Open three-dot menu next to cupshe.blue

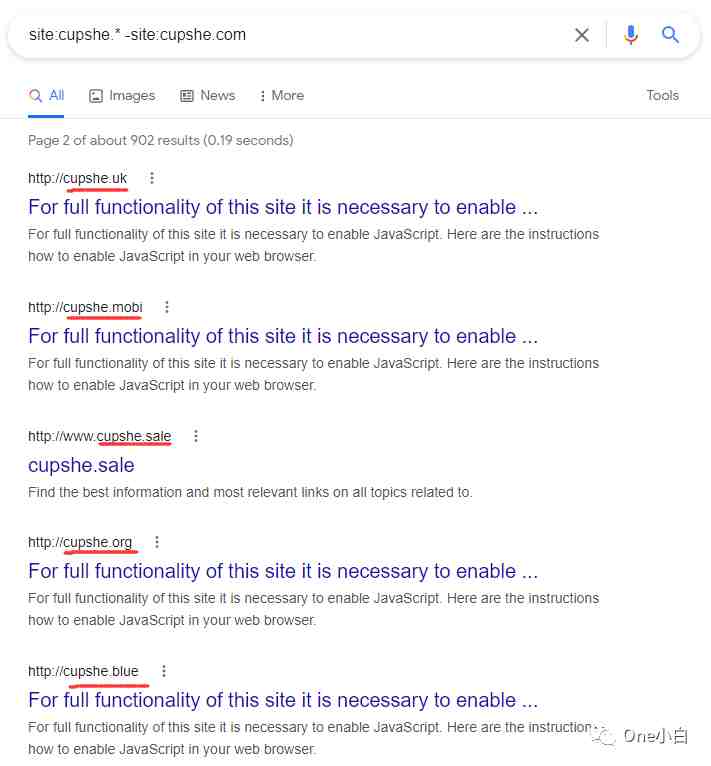[164, 671]
